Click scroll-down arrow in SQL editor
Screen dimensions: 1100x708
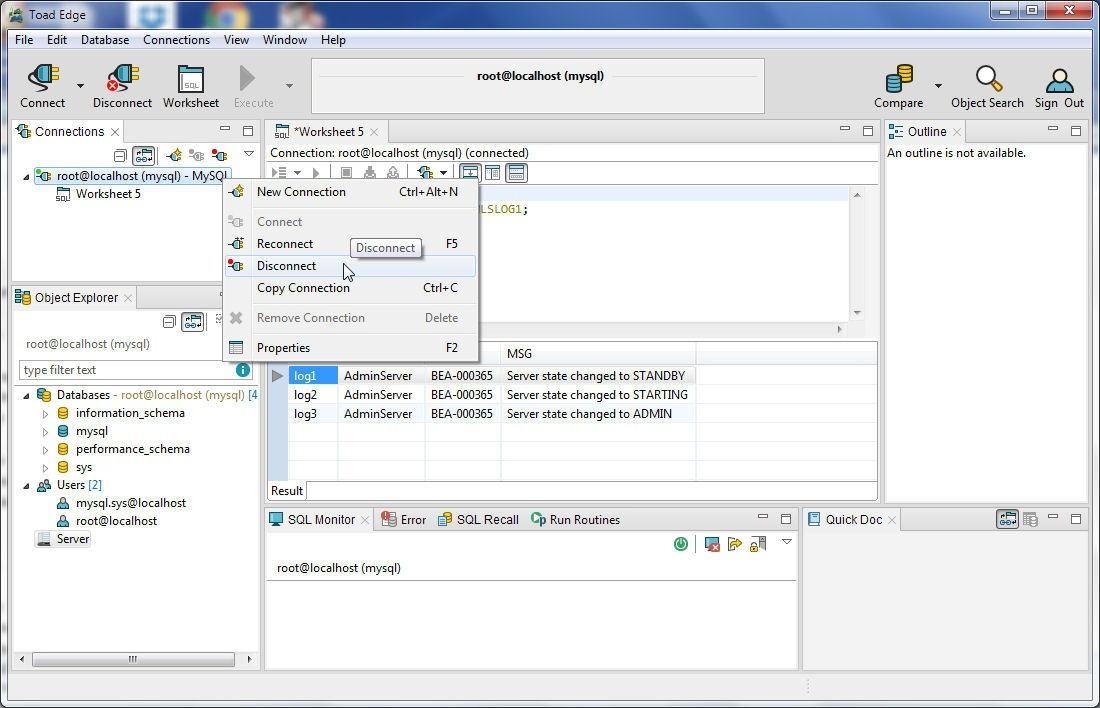(857, 313)
